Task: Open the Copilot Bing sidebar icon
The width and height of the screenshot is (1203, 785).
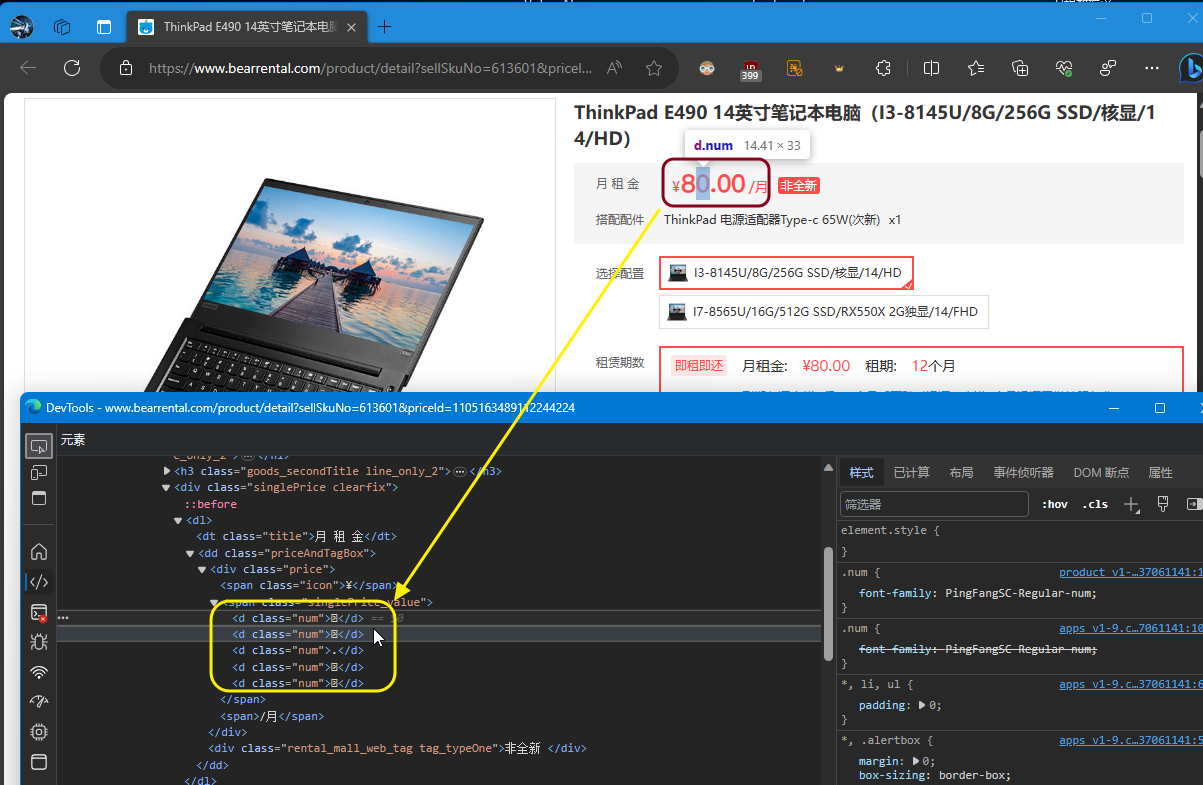Action: 1191,68
